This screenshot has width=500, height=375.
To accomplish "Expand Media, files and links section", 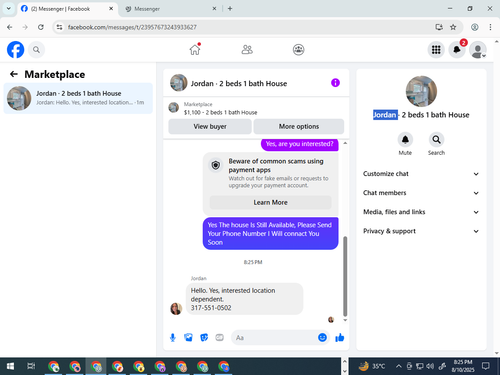I will click(x=421, y=212).
